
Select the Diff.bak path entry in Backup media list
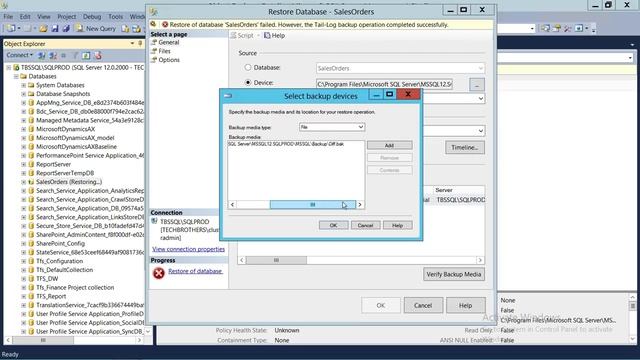(x=286, y=144)
